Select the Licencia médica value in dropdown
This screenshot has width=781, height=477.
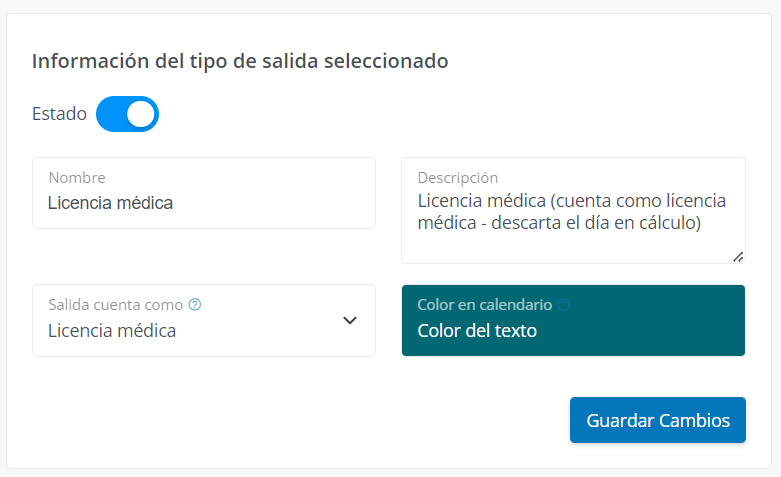point(112,331)
